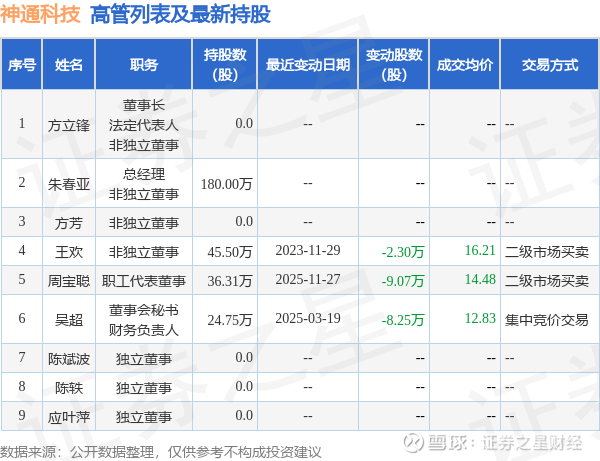
Task: Click the 45.50万 shareholding value
Action: 230,252
